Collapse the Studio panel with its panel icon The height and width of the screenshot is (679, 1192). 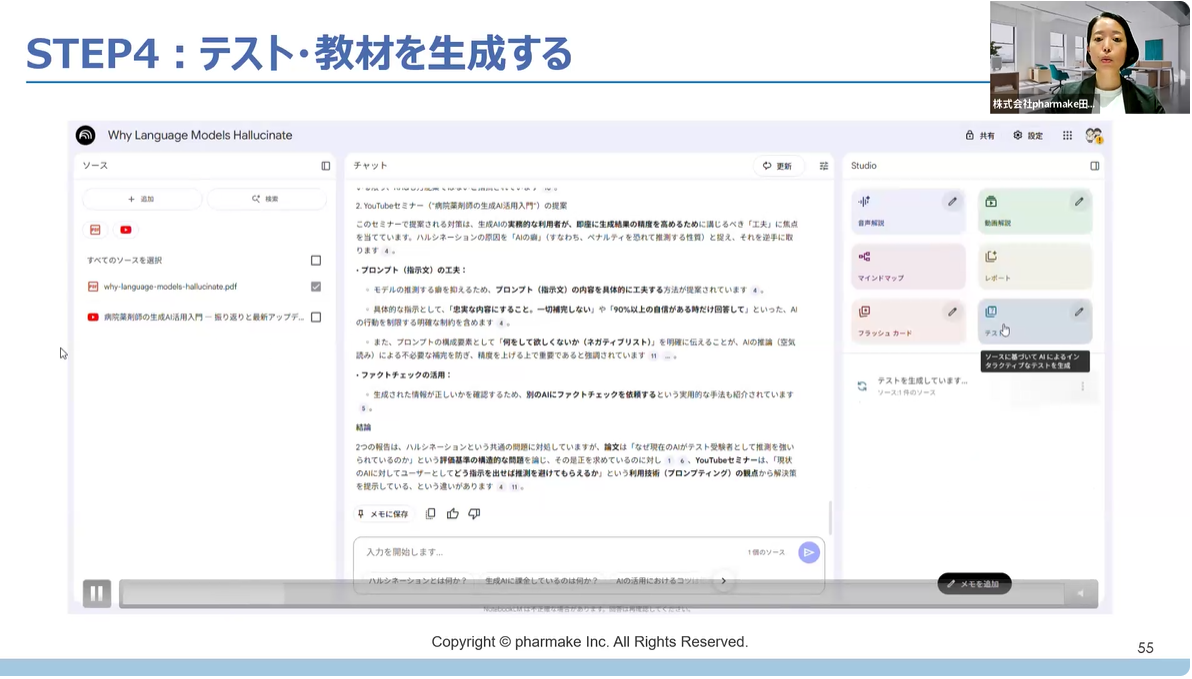coord(1094,166)
